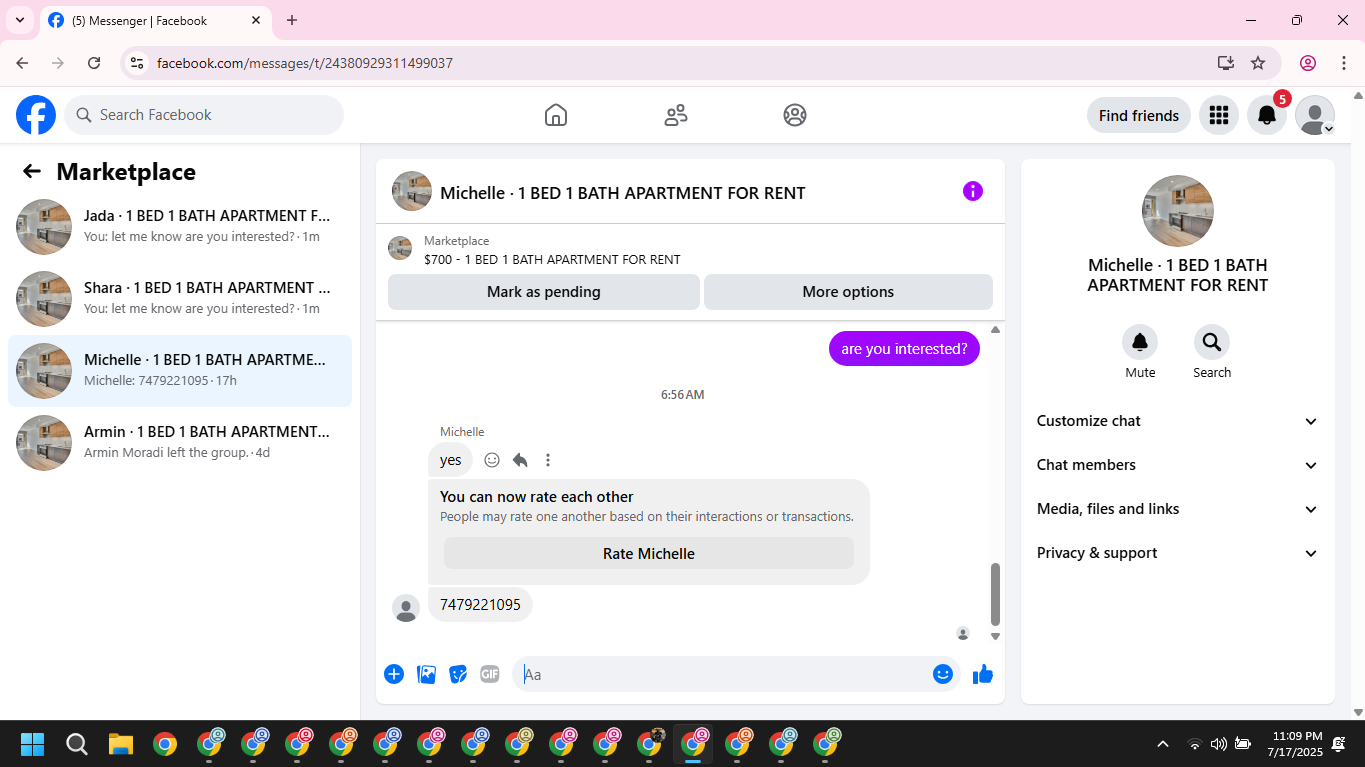The image size is (1365, 767).
Task: Mute the conversation with the bell icon
Action: click(1140, 343)
